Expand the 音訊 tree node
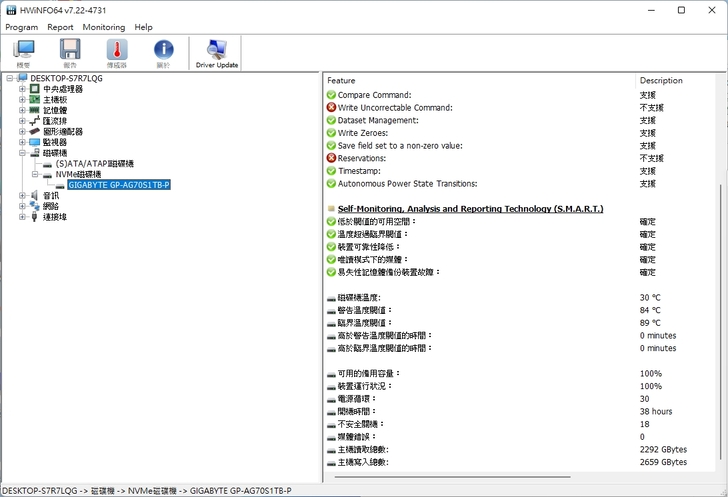This screenshot has height=497, width=728. (x=22, y=196)
